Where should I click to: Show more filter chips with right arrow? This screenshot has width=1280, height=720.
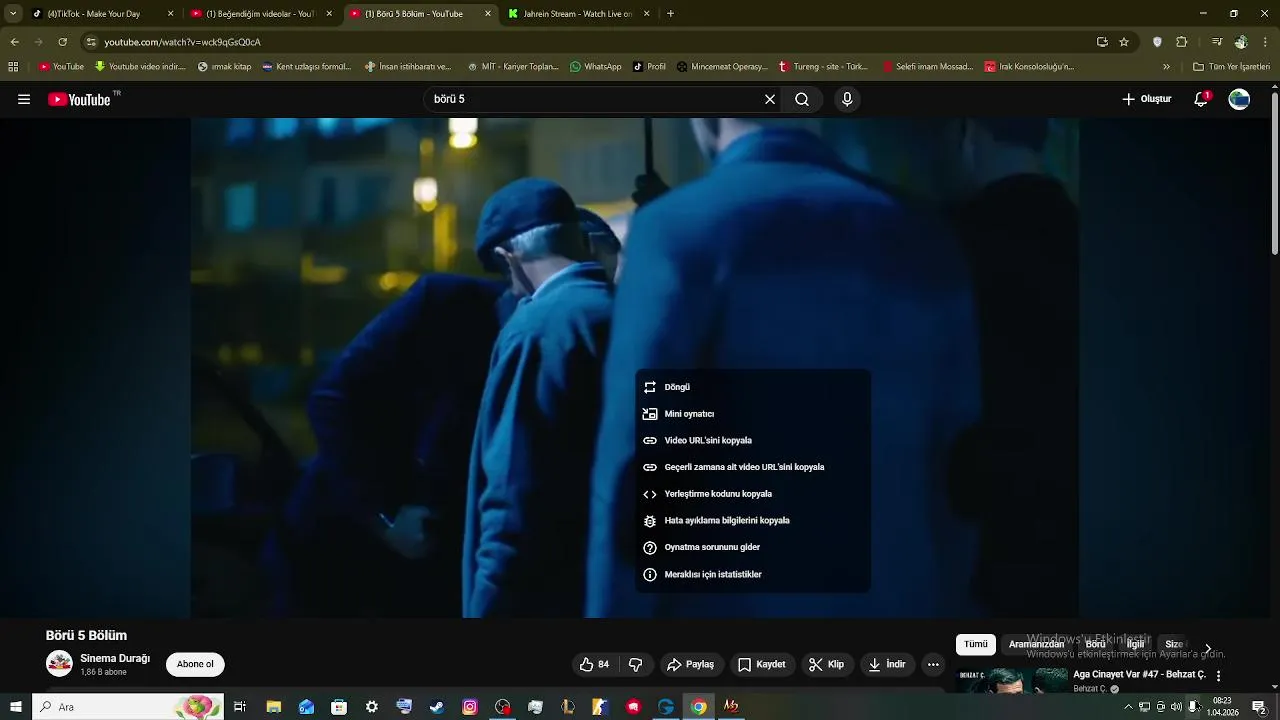click(x=1207, y=647)
